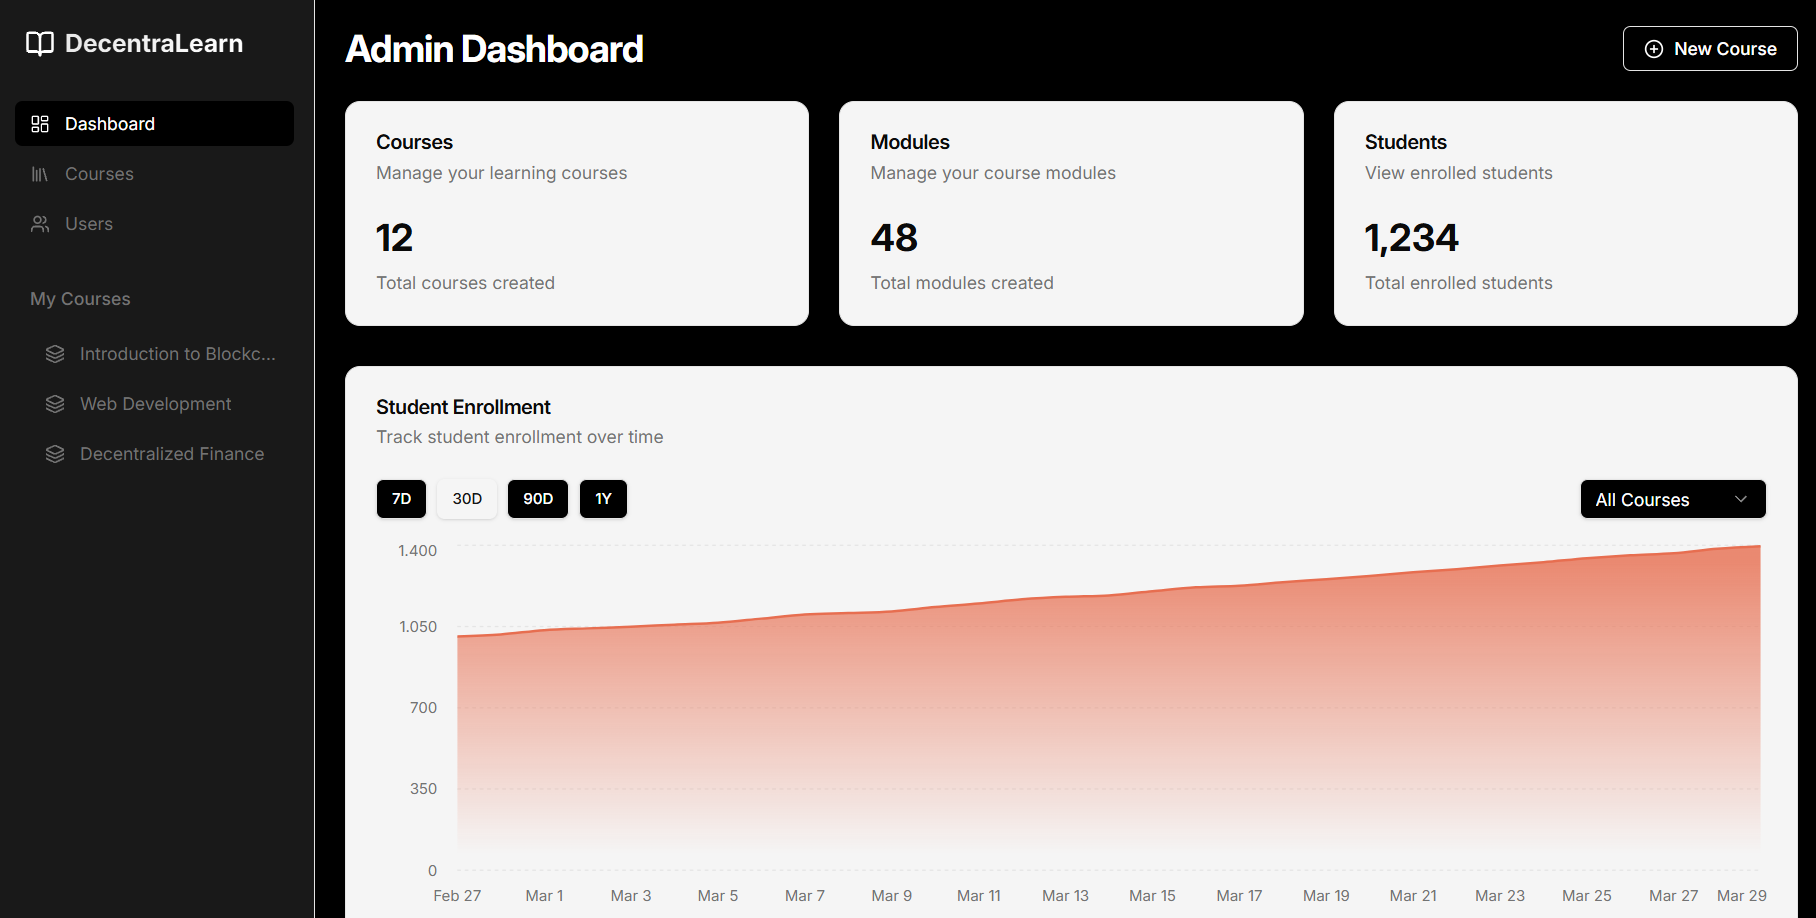
Task: Open the Courses summary card
Action: click(577, 213)
